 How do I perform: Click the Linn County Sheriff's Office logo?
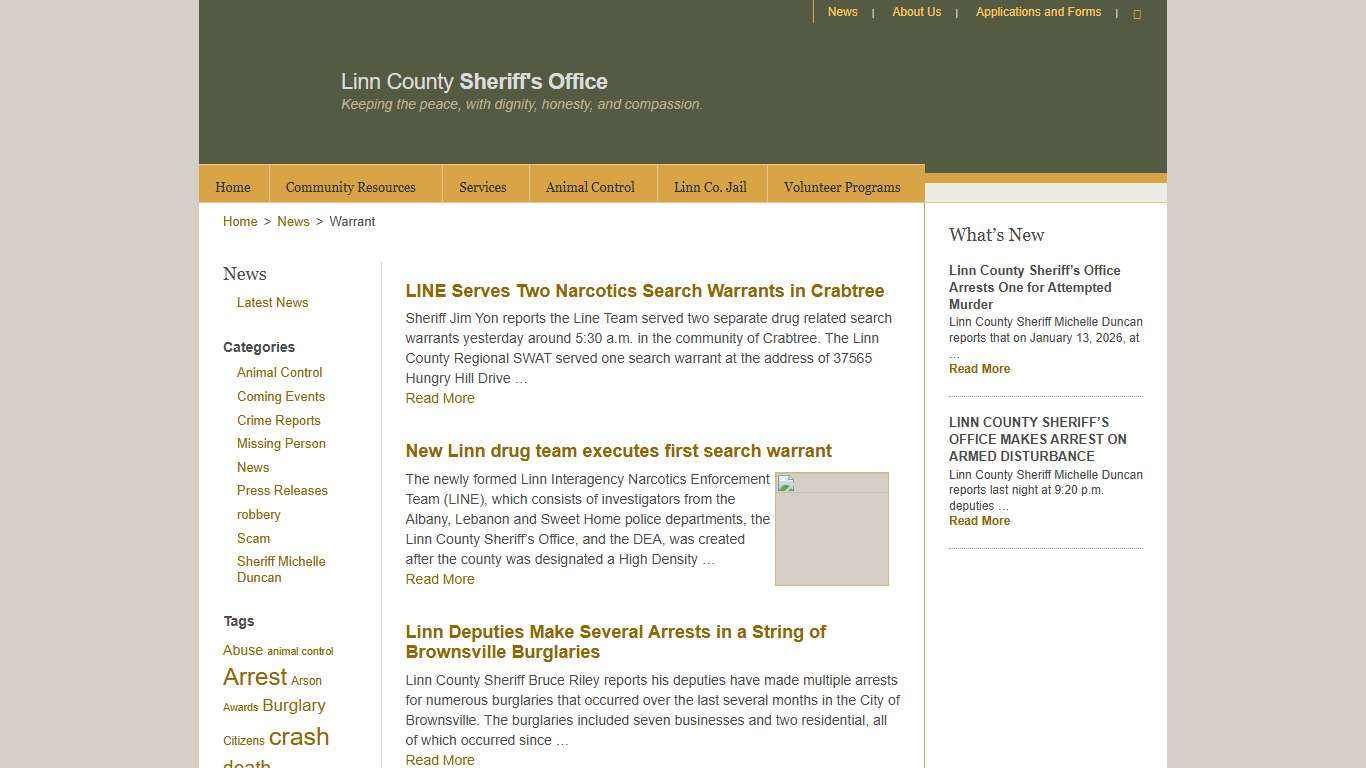(474, 82)
